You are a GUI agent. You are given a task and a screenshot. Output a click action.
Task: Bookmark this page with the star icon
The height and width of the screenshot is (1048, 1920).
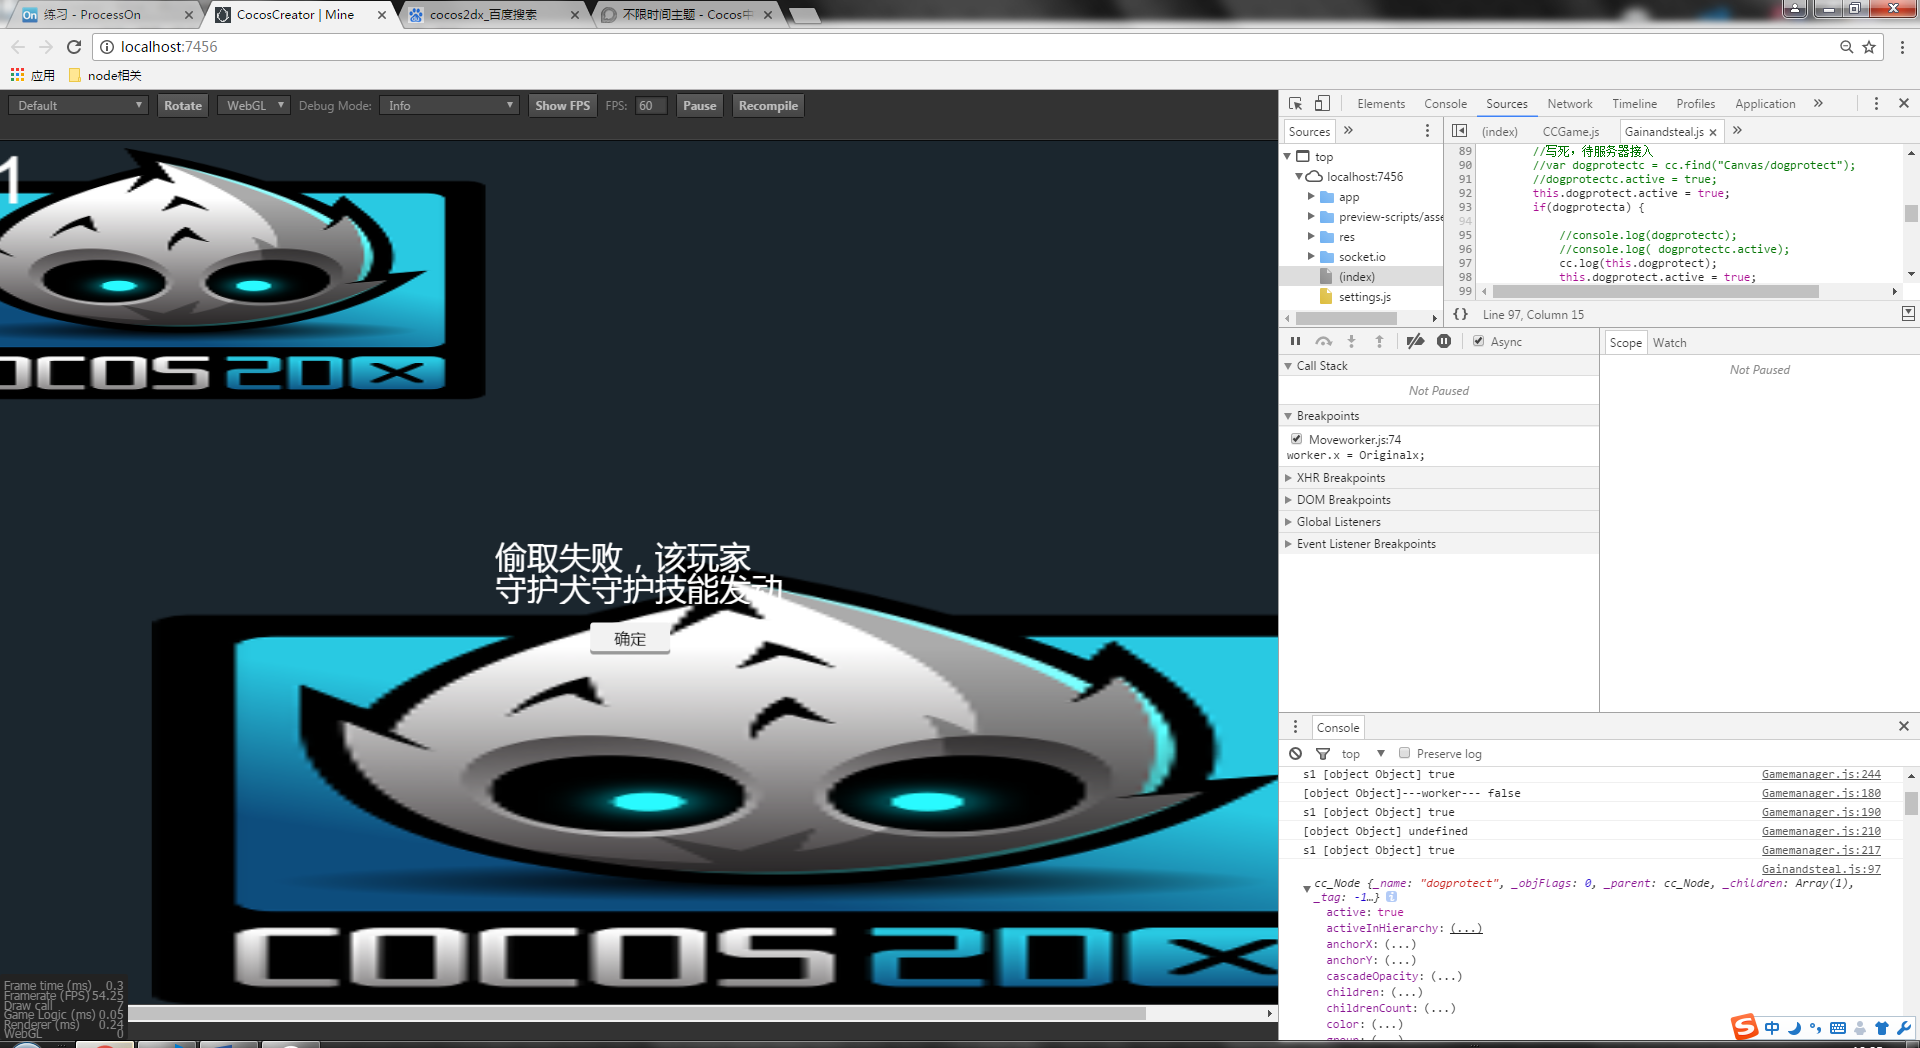1869,47
